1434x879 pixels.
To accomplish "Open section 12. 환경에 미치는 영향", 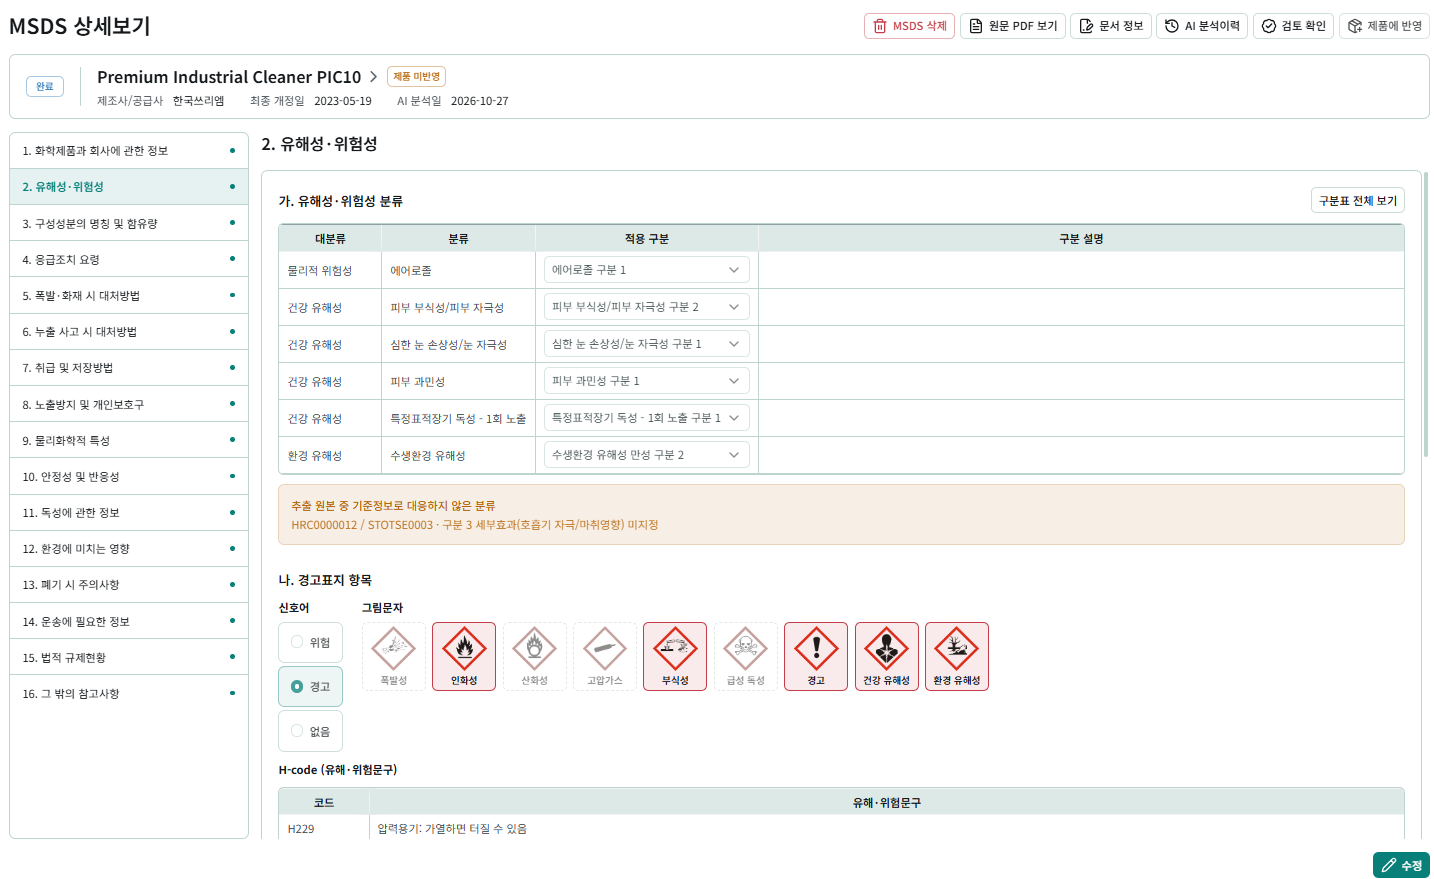I will pos(129,549).
